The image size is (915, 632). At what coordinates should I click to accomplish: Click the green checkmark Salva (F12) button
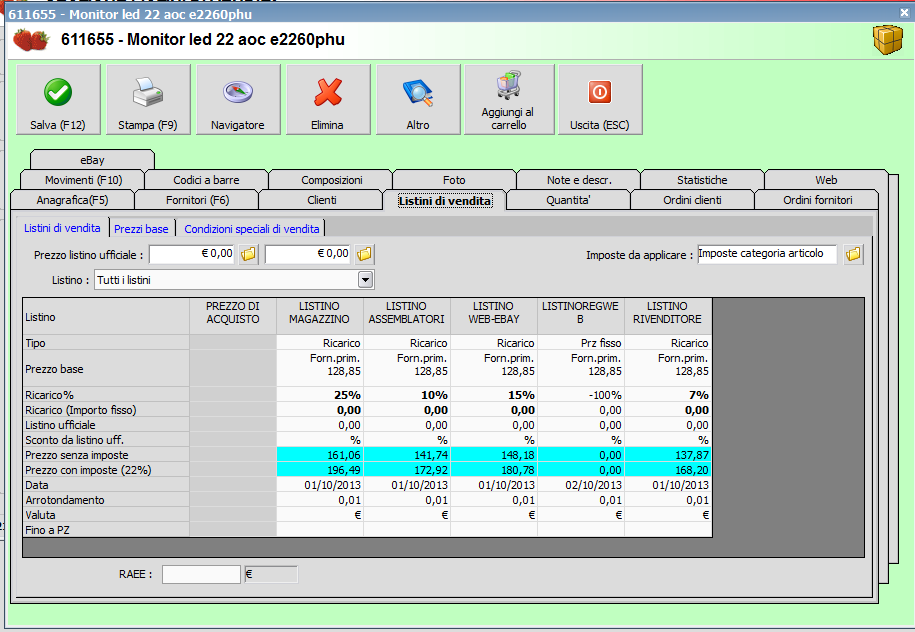58,100
